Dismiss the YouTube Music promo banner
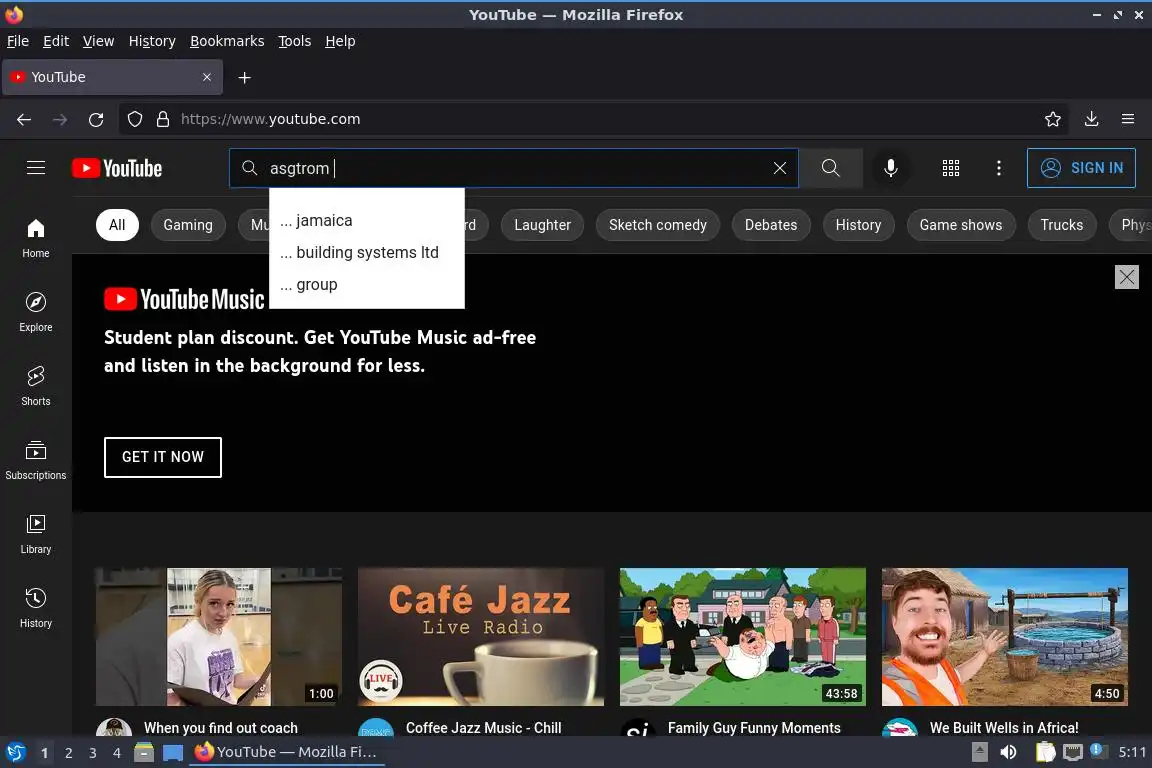Viewport: 1152px width, 768px height. click(1126, 277)
